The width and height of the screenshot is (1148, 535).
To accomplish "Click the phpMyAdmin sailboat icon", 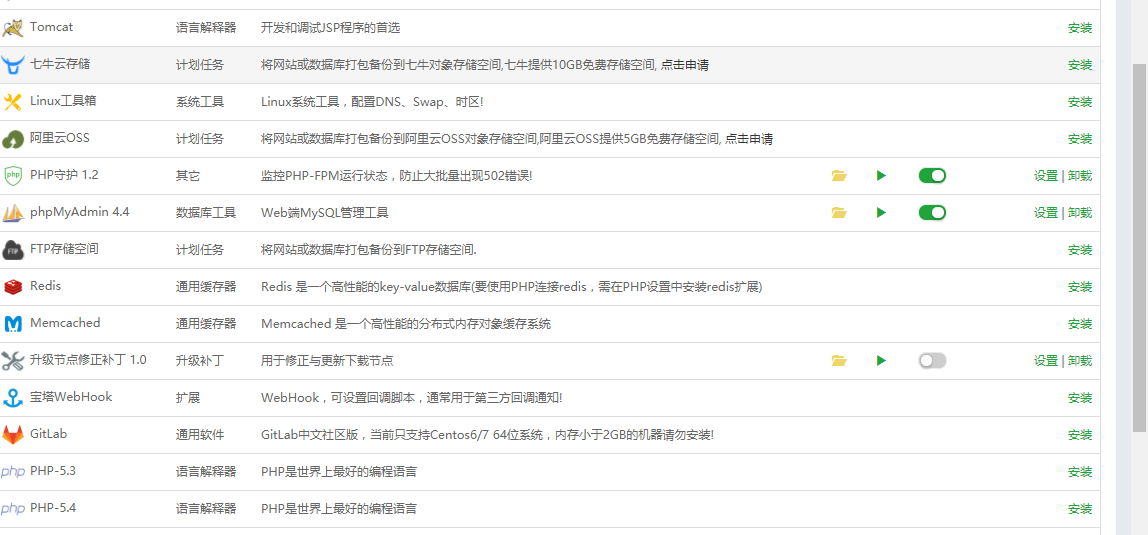I will click(12, 213).
